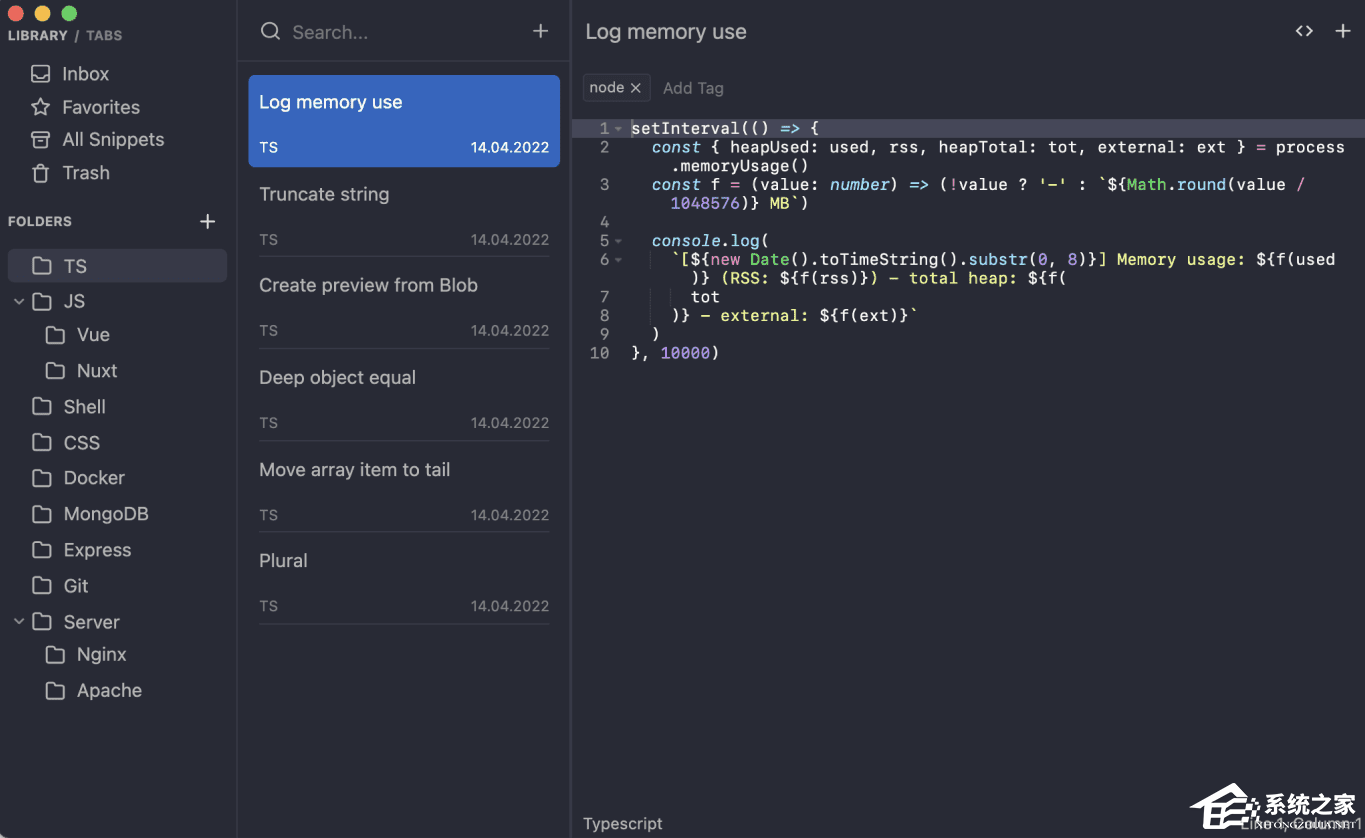This screenshot has width=1365, height=838.
Task: Add a new folder with plus icon
Action: [207, 221]
